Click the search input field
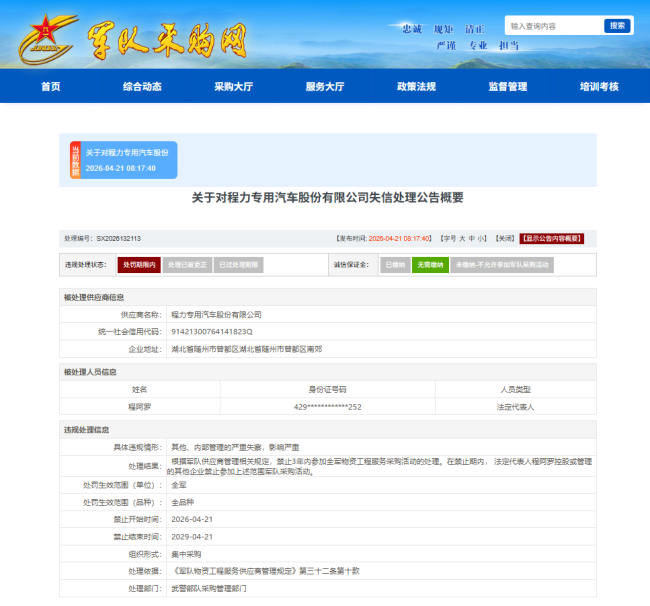The width and height of the screenshot is (650, 606). click(x=555, y=26)
